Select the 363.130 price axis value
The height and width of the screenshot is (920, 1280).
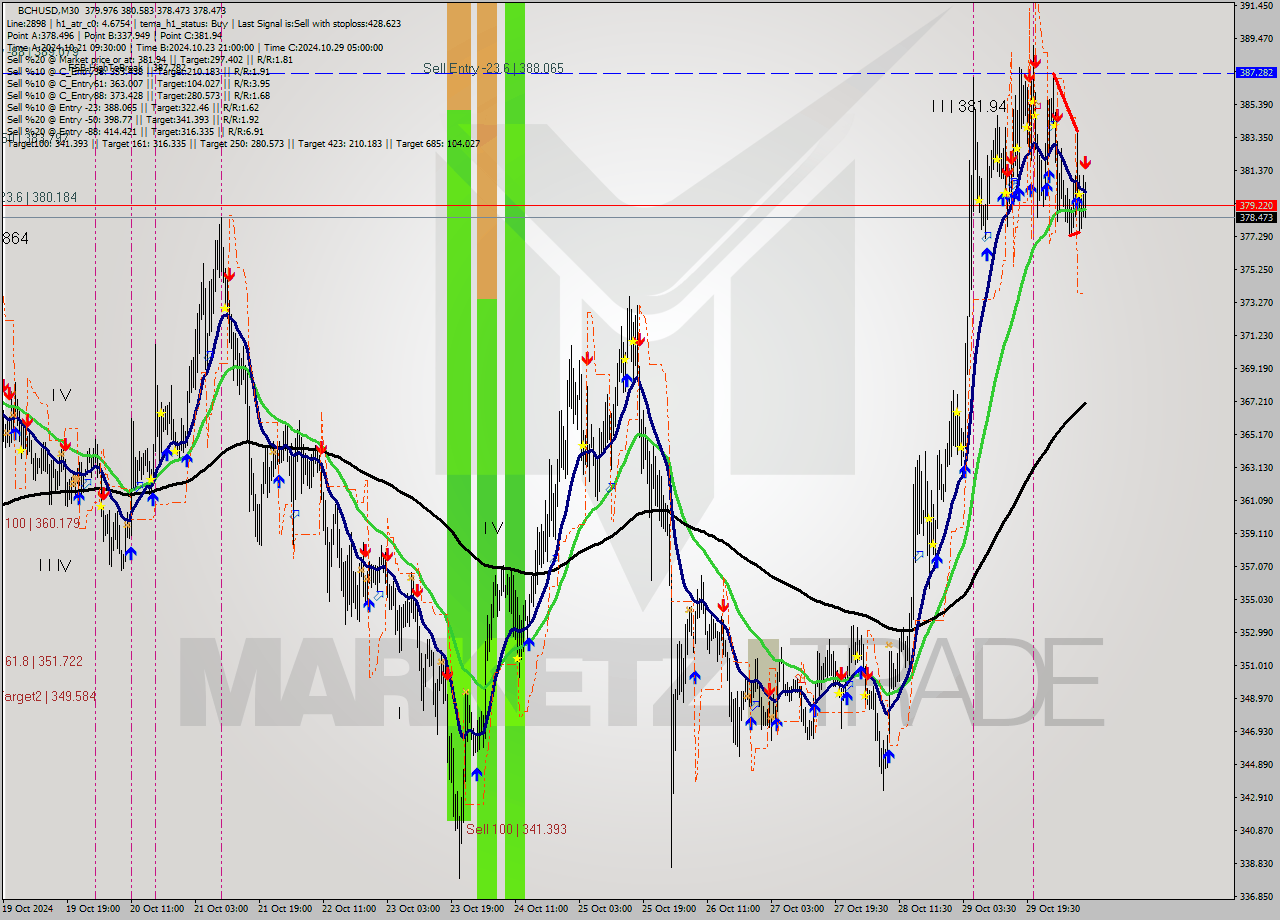pos(1256,468)
